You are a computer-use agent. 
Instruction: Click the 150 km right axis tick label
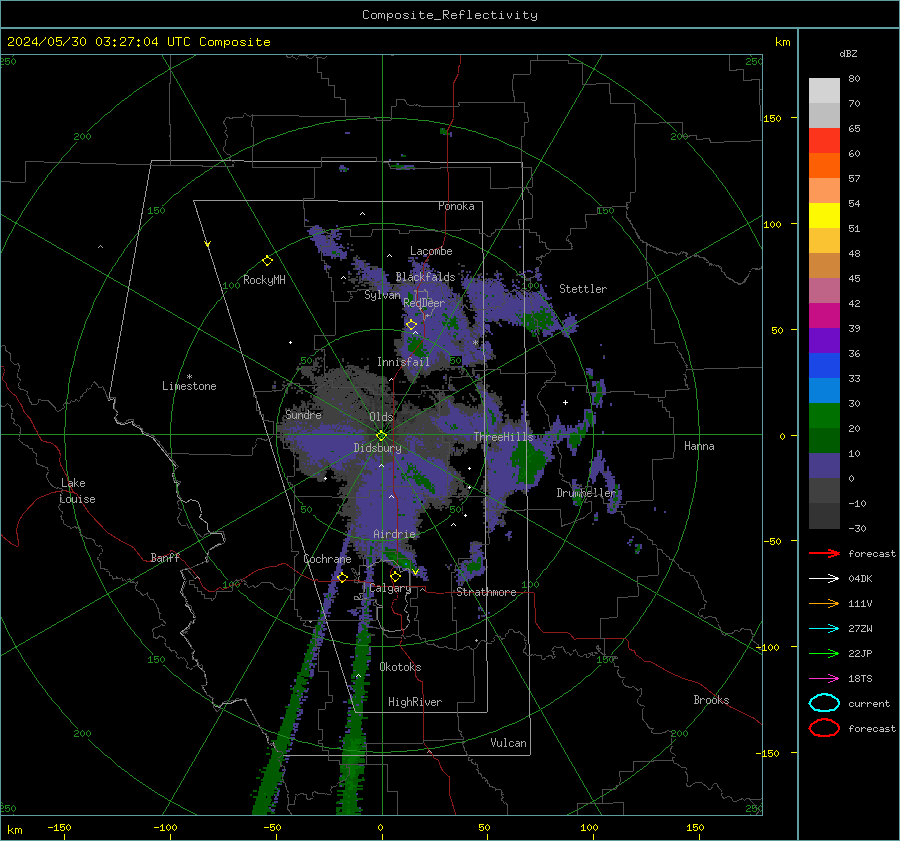772,118
